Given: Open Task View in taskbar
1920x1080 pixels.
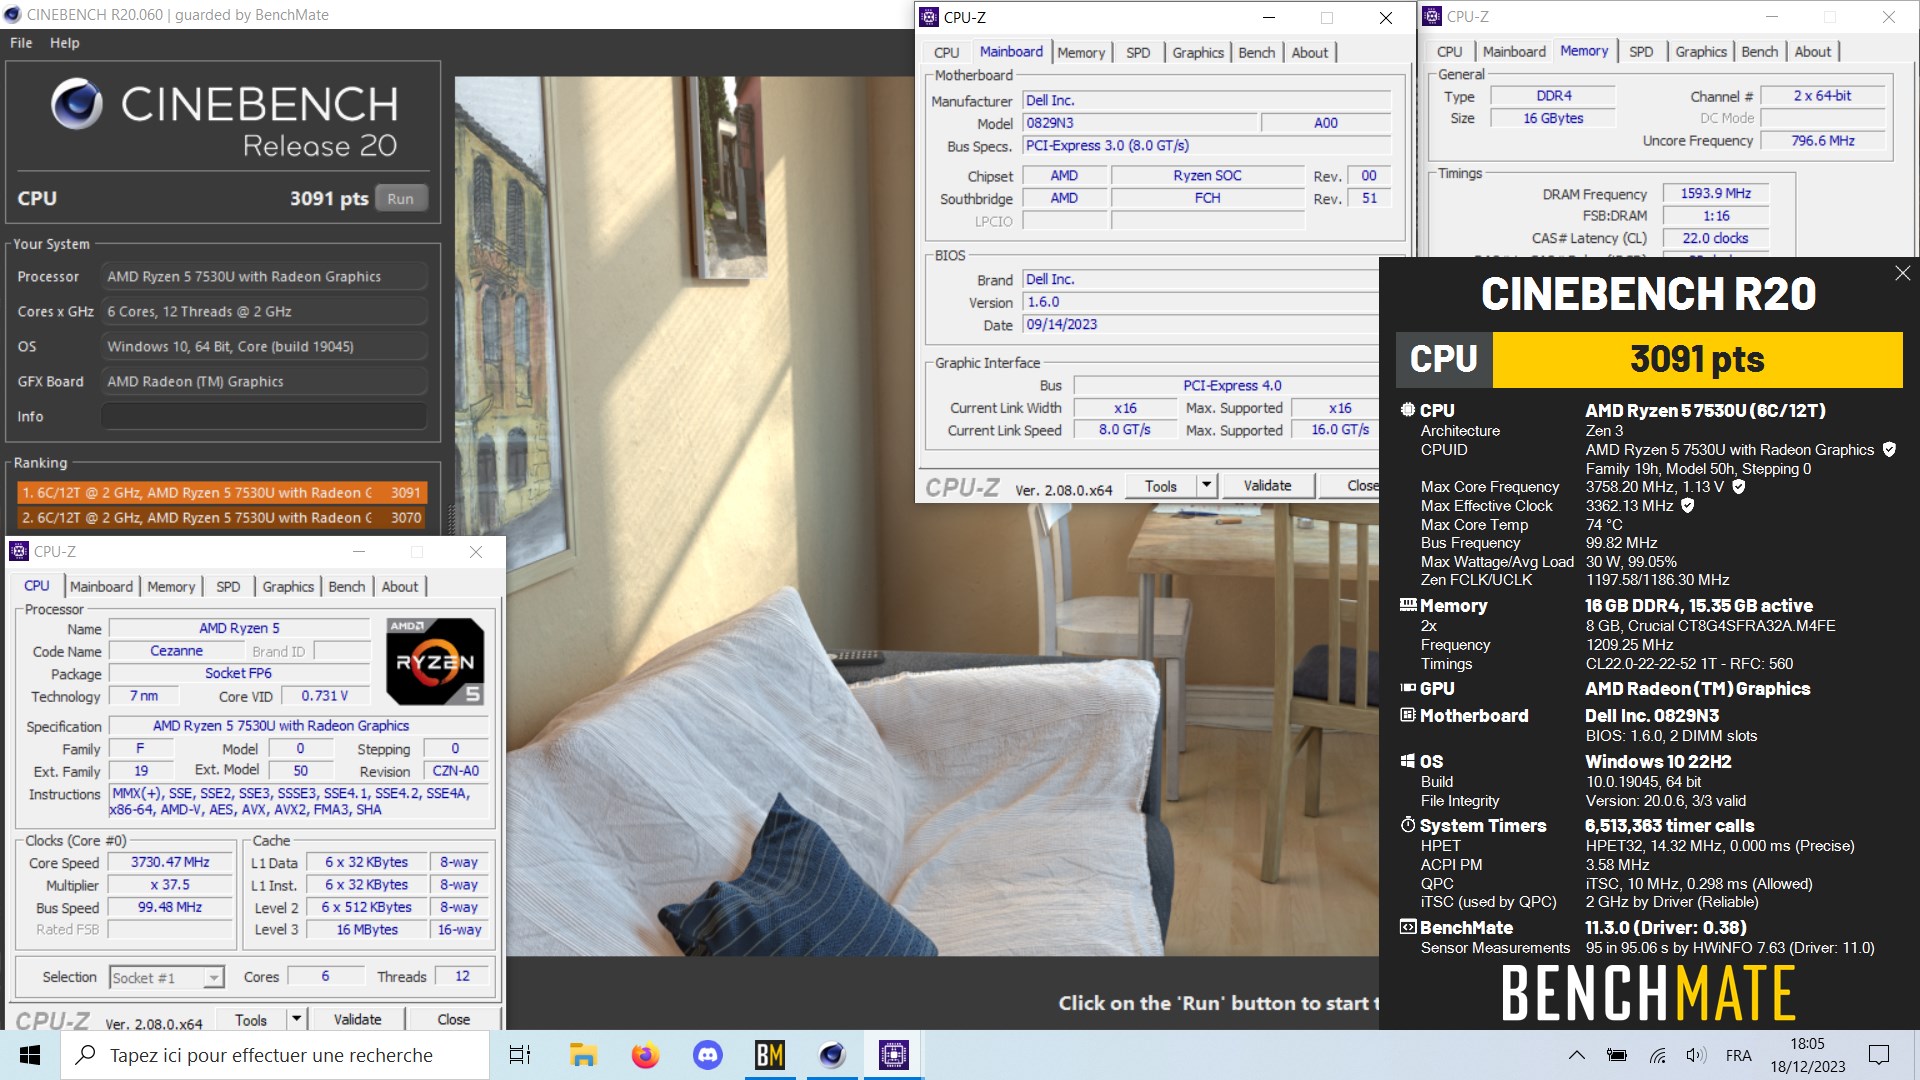Looking at the screenshot, I should click(520, 1055).
